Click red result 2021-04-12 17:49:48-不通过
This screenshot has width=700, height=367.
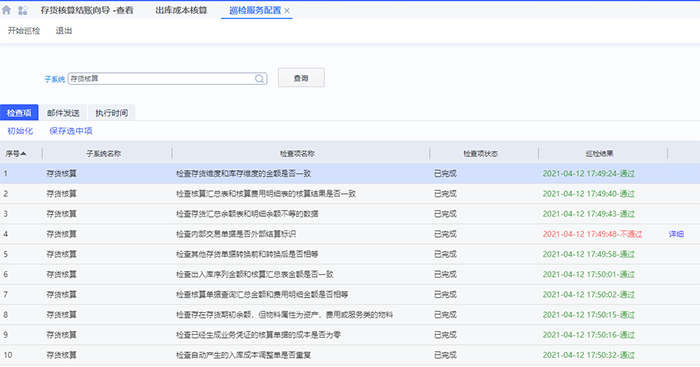click(x=592, y=234)
